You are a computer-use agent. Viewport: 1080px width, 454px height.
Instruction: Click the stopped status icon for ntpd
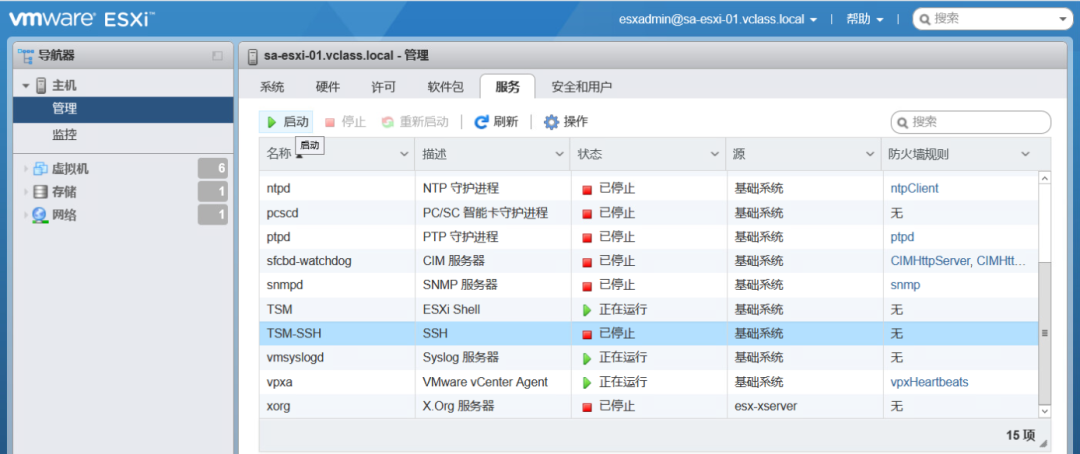(588, 189)
